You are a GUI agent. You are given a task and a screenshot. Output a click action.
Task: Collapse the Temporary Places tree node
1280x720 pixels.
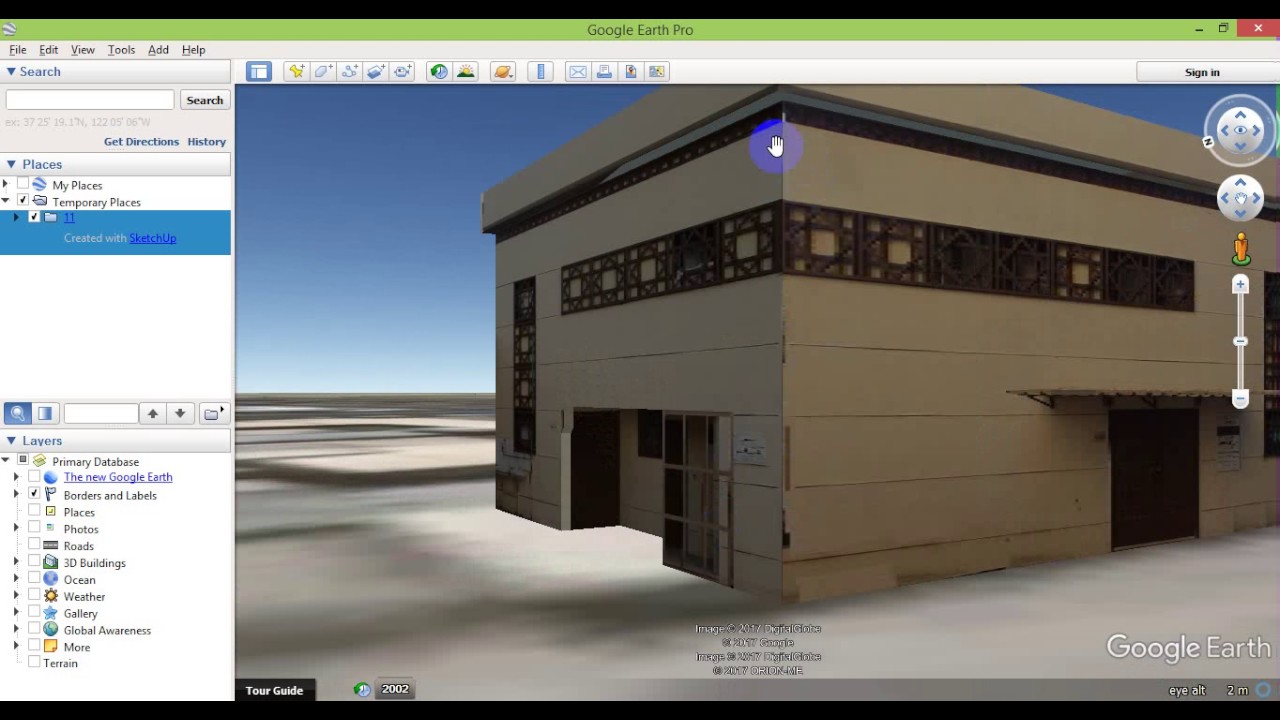click(6, 201)
